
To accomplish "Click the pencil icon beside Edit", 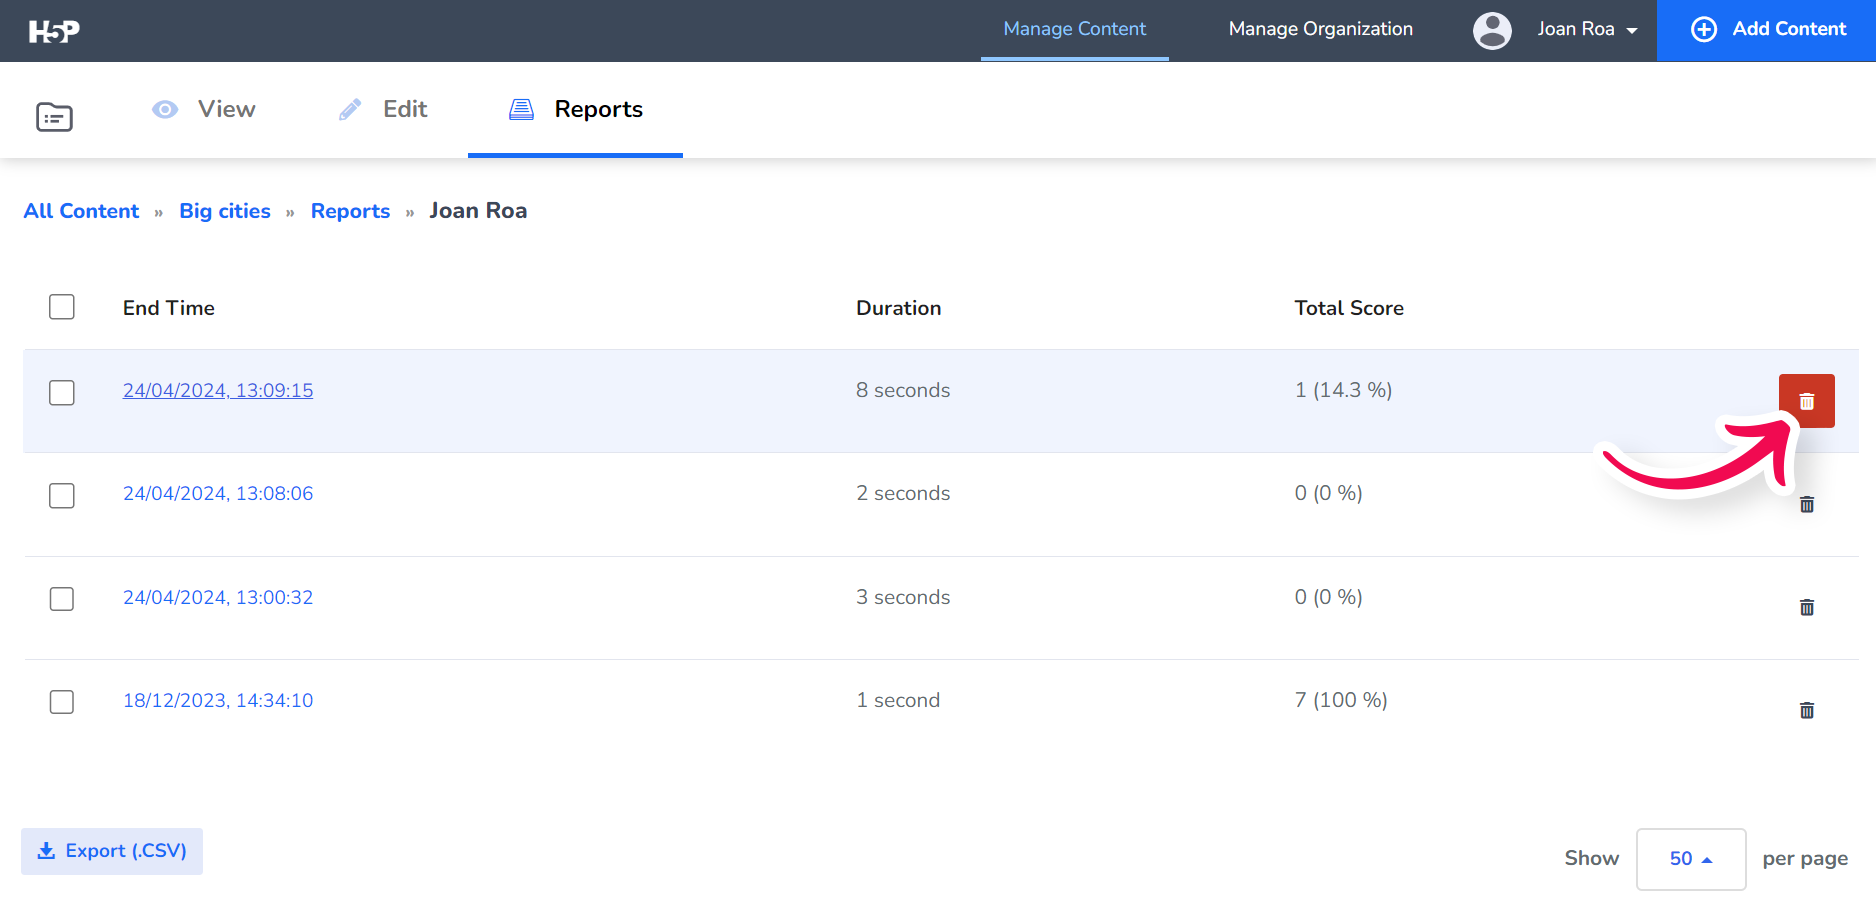I will click(350, 109).
